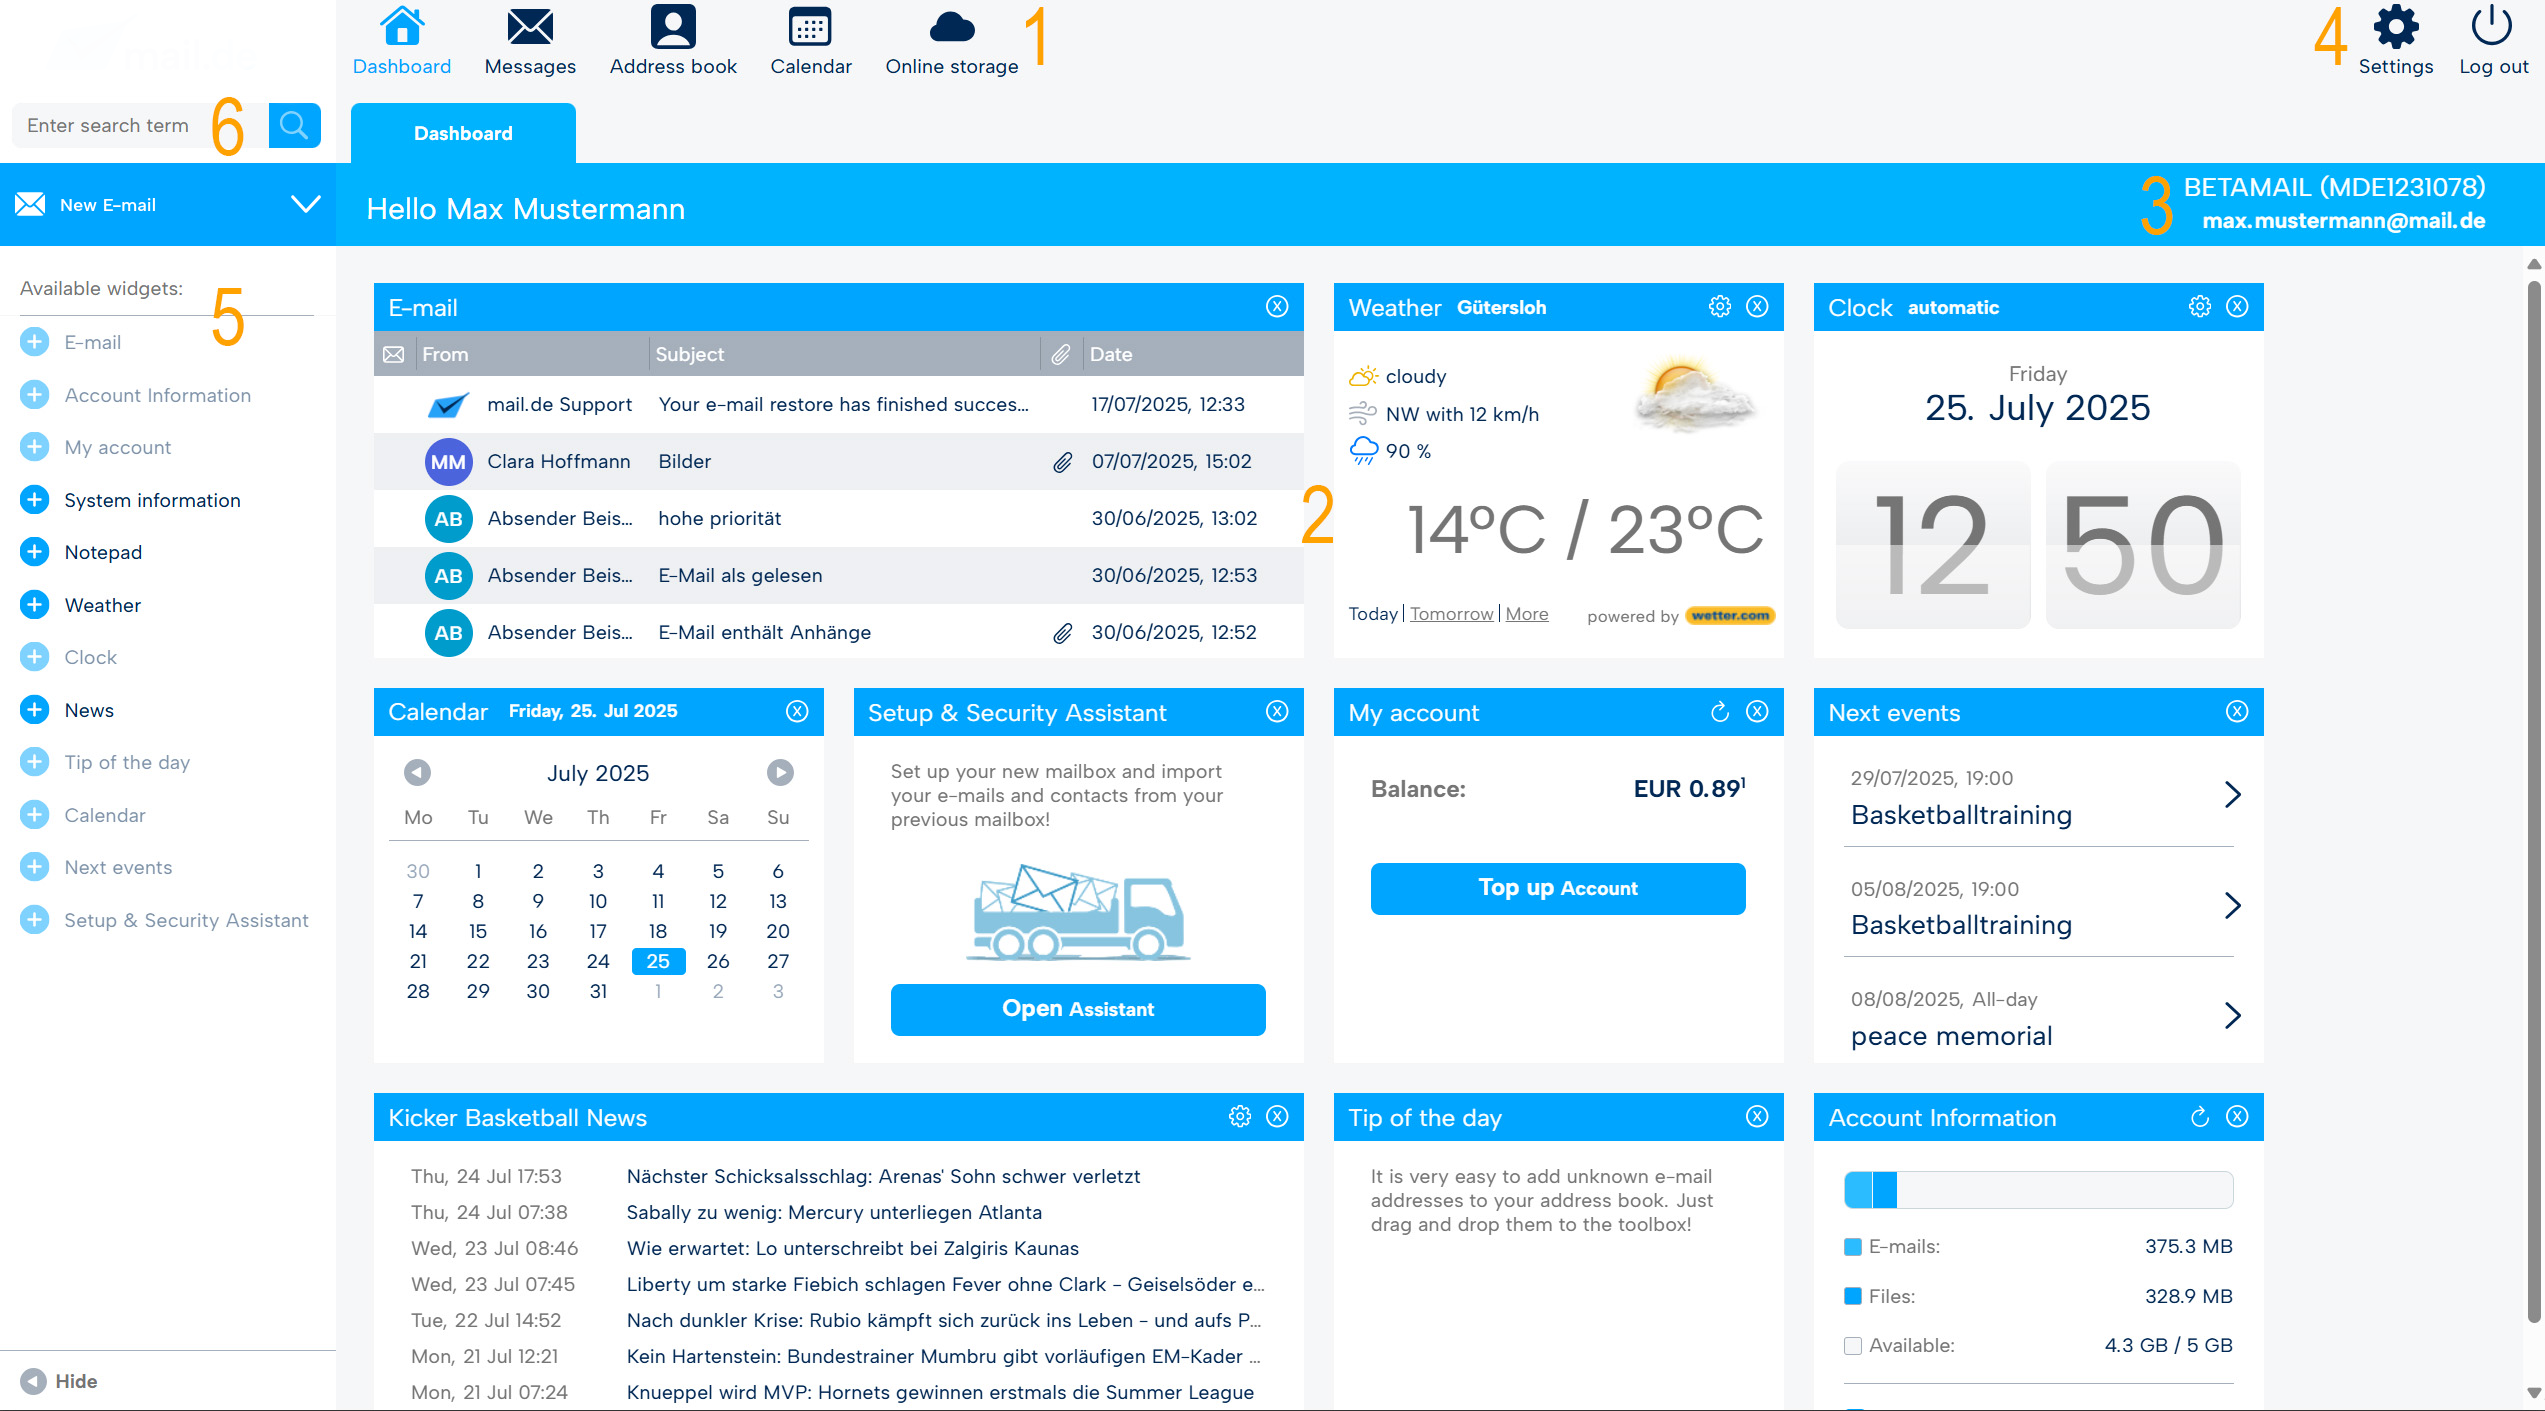The image size is (2545, 1411).
Task: Close the Kicker Basketball News widget
Action: 1277,1117
